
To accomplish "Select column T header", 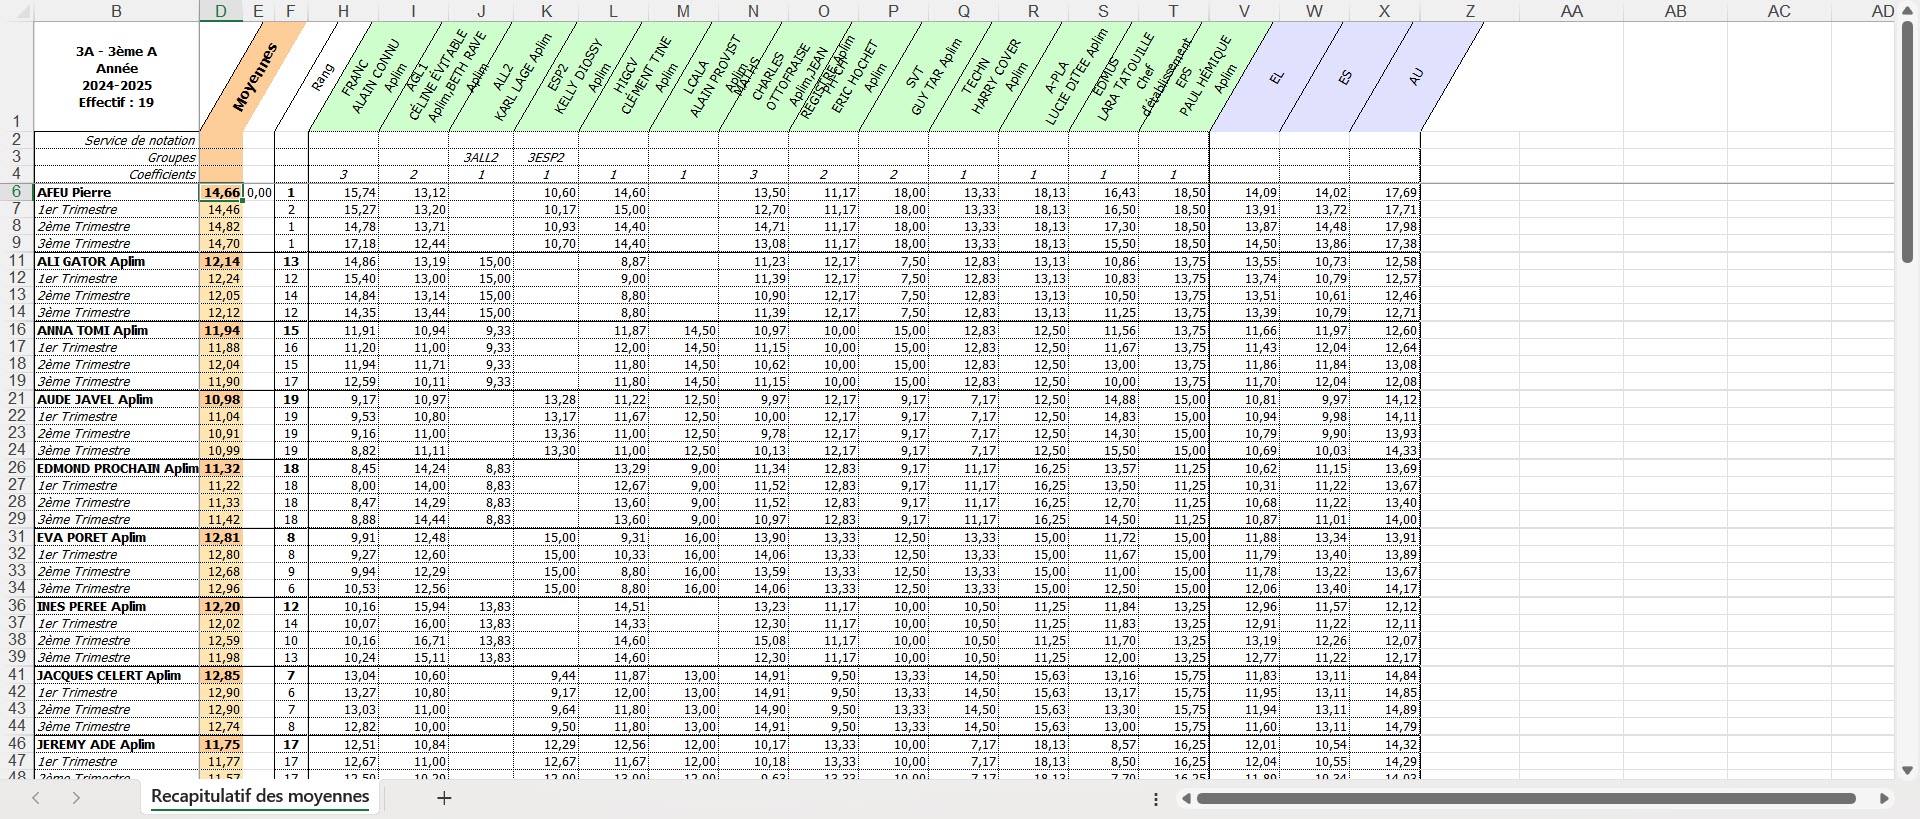I will [x=1173, y=11].
